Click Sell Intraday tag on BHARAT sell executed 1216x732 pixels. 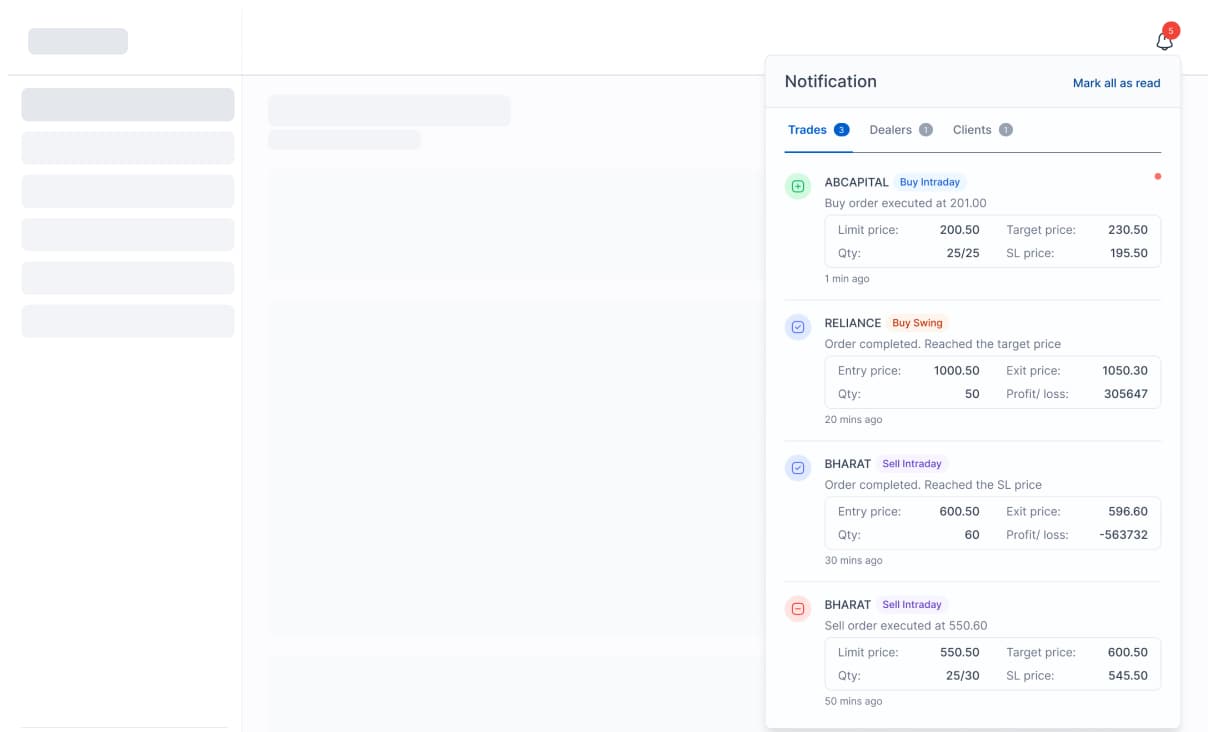(912, 605)
